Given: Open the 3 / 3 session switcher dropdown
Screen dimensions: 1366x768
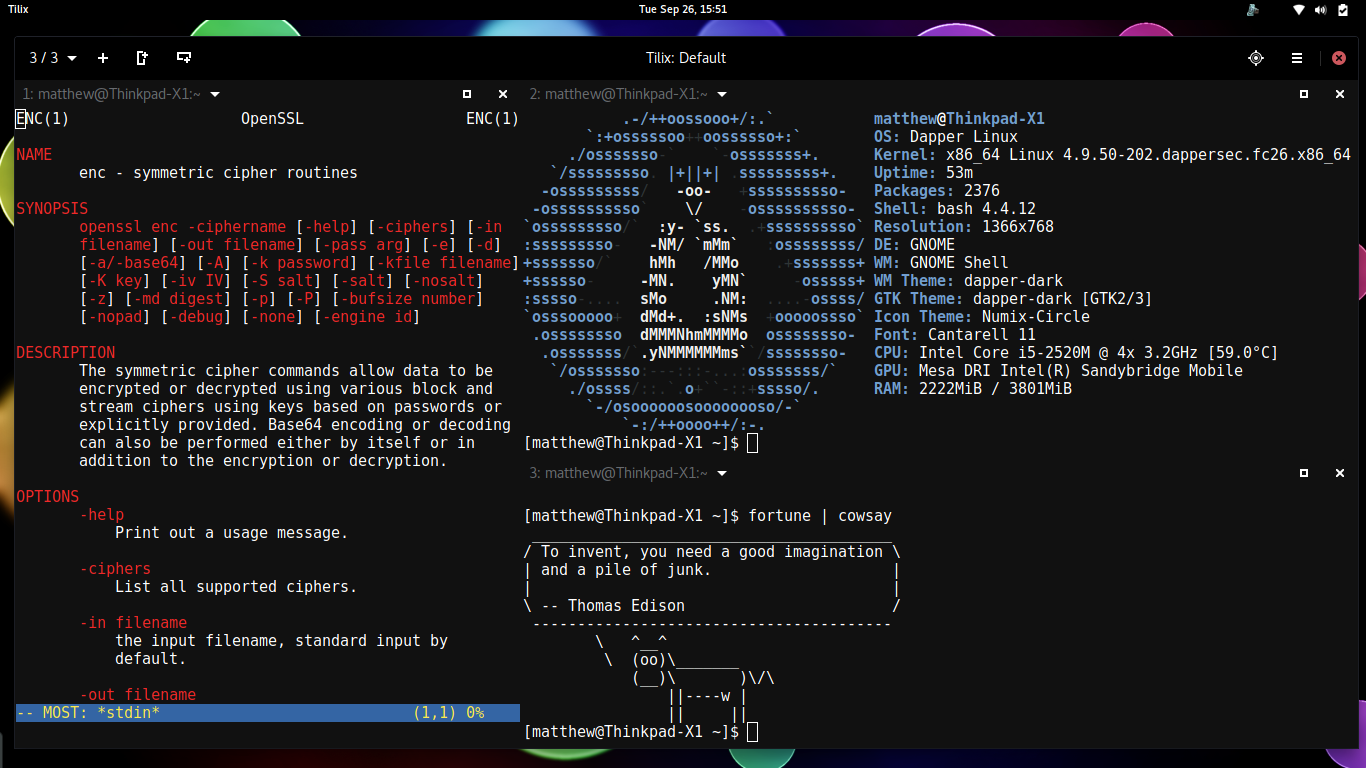Looking at the screenshot, I should pos(52,58).
